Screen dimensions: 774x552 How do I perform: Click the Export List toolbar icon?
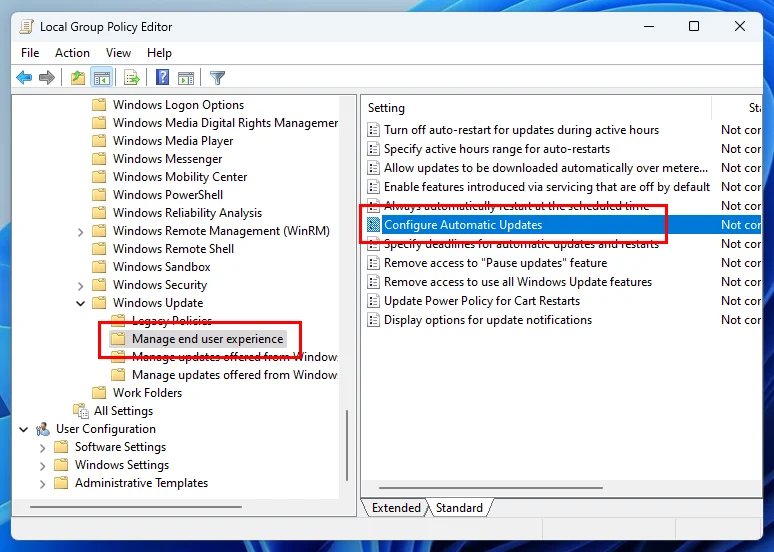(132, 78)
